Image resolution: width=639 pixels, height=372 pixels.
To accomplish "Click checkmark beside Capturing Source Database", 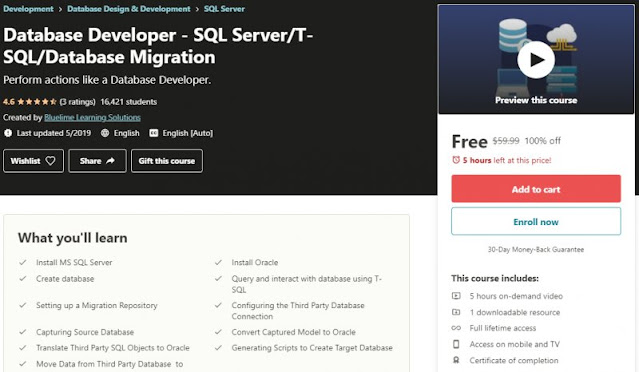I will coord(23,332).
